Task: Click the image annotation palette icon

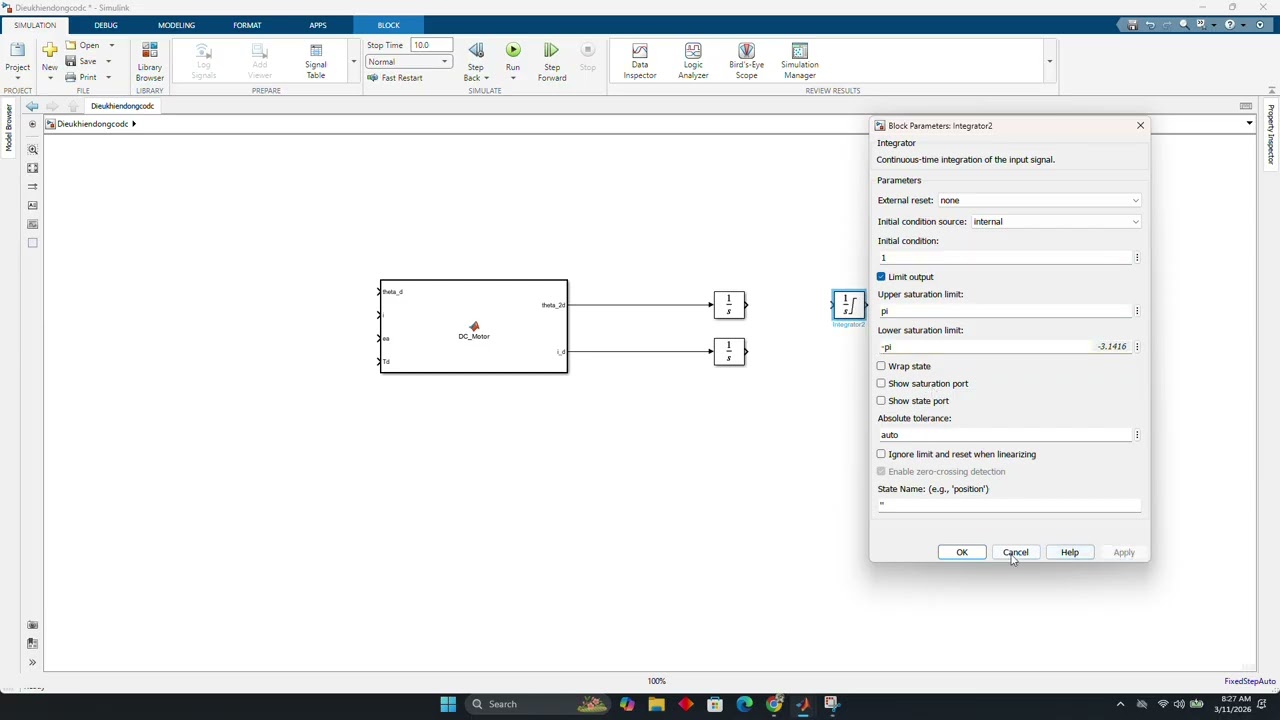Action: 32,224
